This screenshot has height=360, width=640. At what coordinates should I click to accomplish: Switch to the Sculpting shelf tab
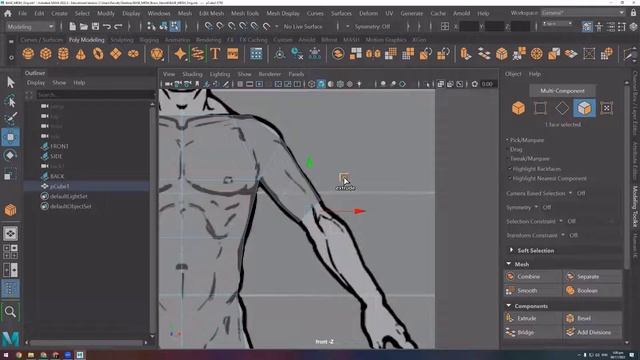pyautogui.click(x=122, y=40)
